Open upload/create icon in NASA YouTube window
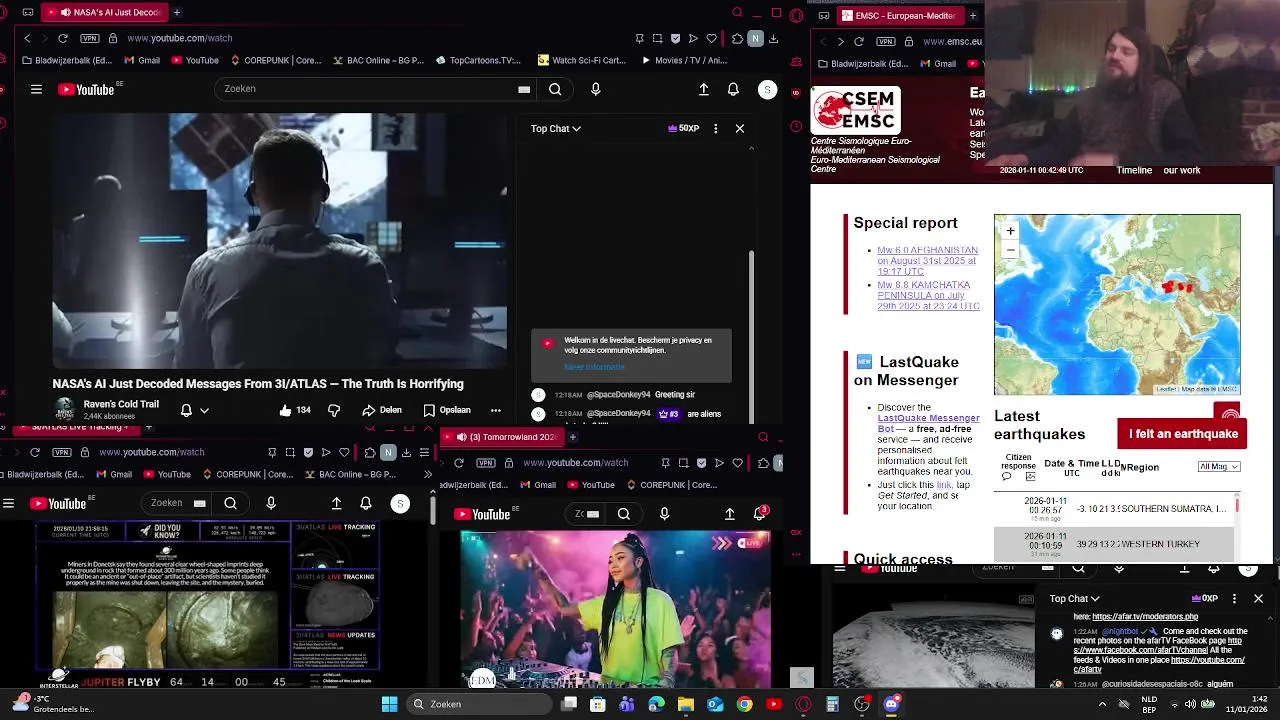This screenshot has width=1280, height=720. (x=704, y=89)
